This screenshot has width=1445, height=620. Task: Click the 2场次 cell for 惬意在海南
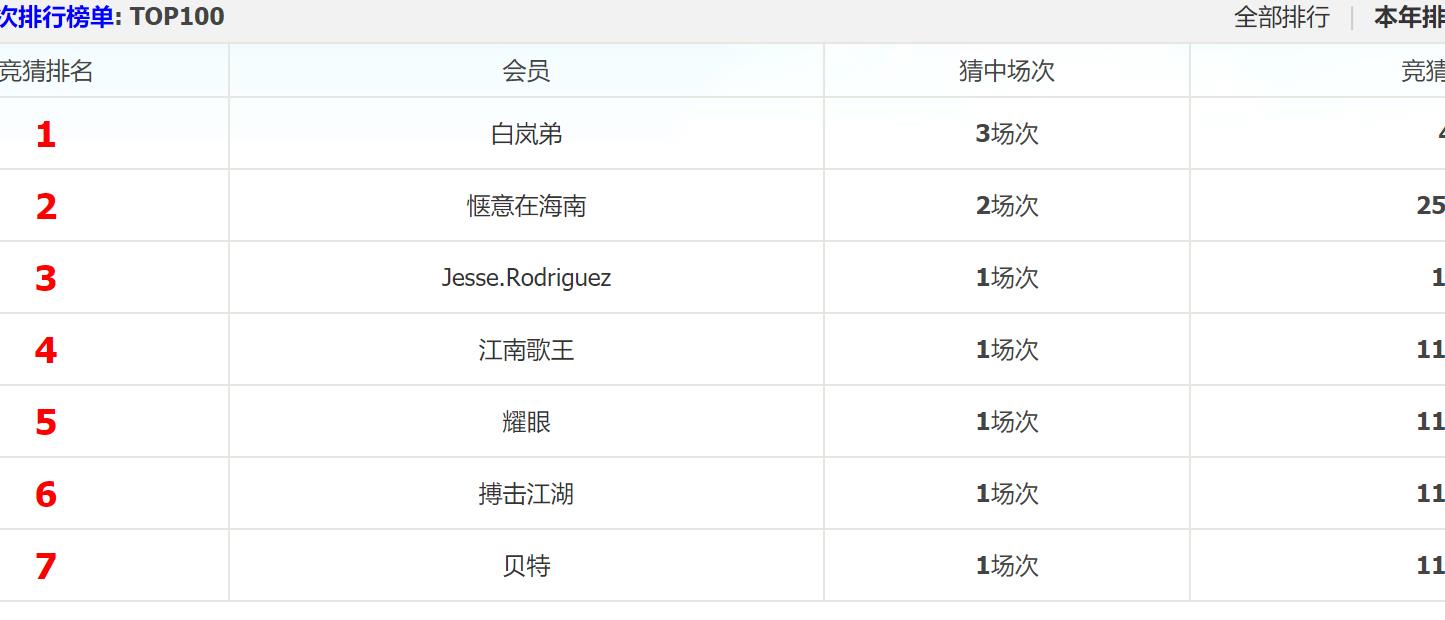[1007, 206]
